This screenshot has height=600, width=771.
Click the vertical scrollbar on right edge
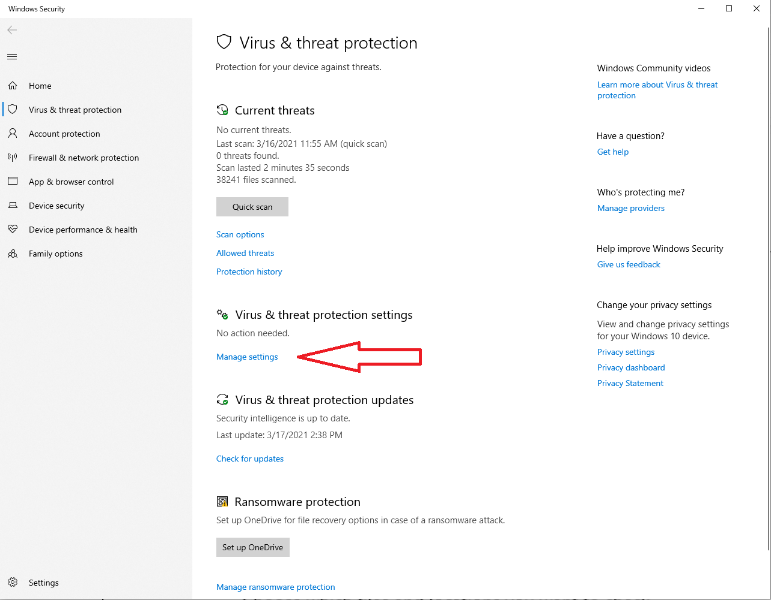769,290
